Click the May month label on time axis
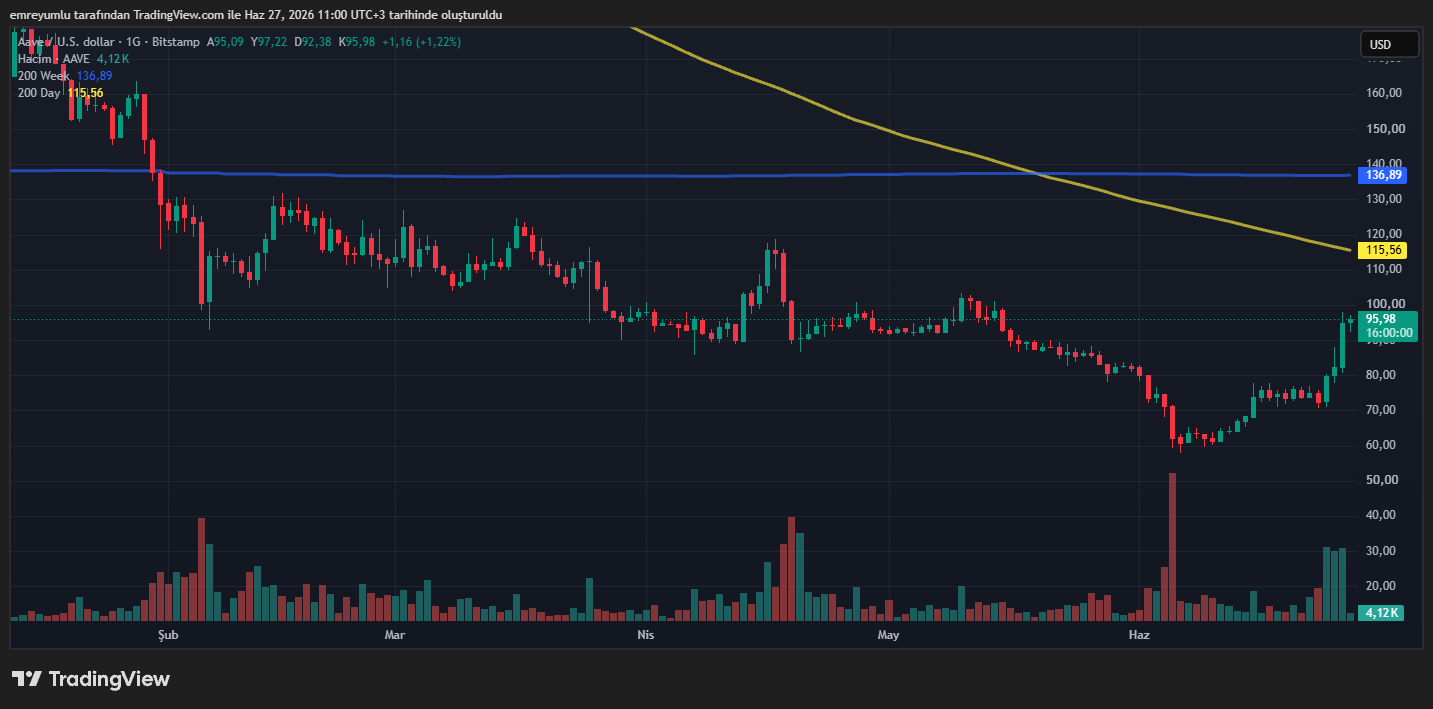The image size is (1433, 709). (x=888, y=635)
